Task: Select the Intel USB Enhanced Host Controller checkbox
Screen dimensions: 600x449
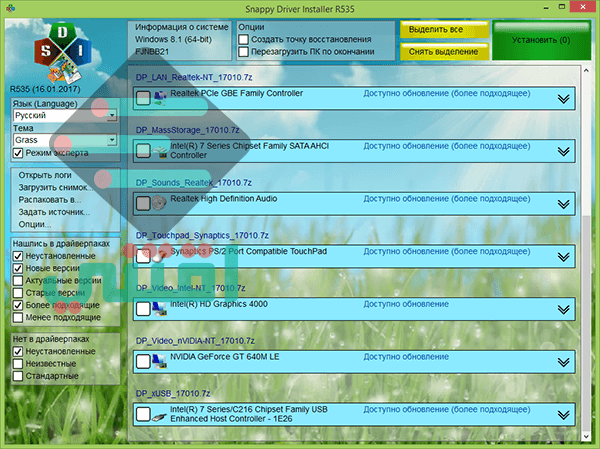Action: [143, 414]
